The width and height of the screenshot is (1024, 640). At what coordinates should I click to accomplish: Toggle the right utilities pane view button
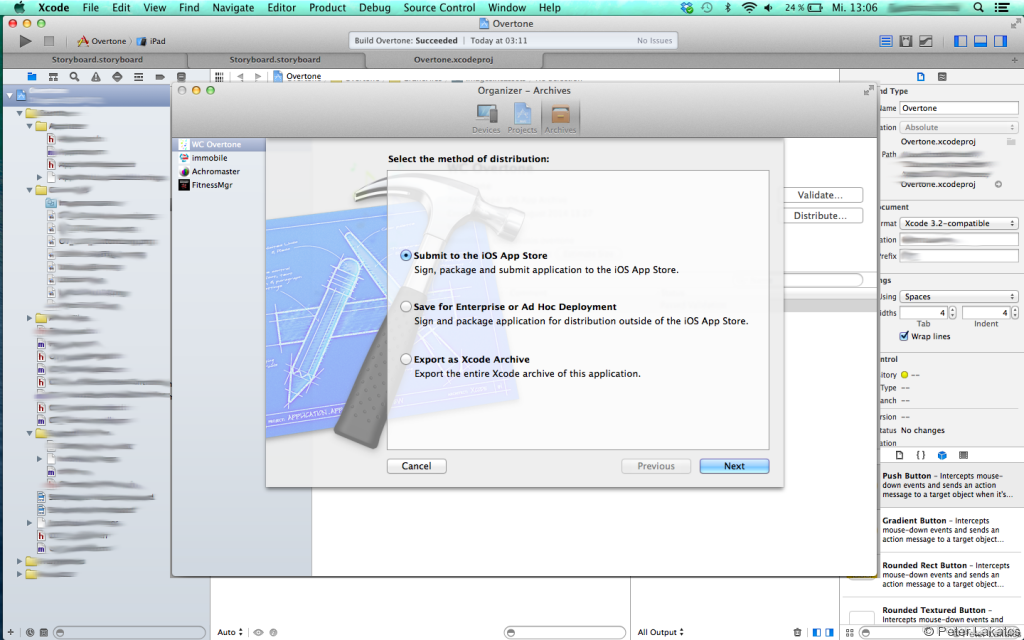coord(1000,41)
